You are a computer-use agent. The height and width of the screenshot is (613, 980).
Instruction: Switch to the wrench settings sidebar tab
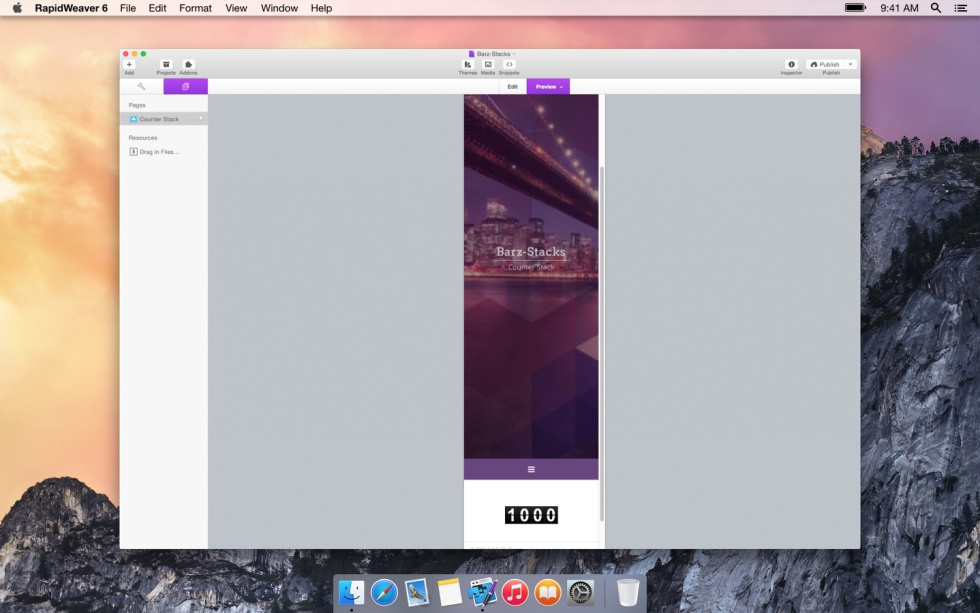click(141, 86)
